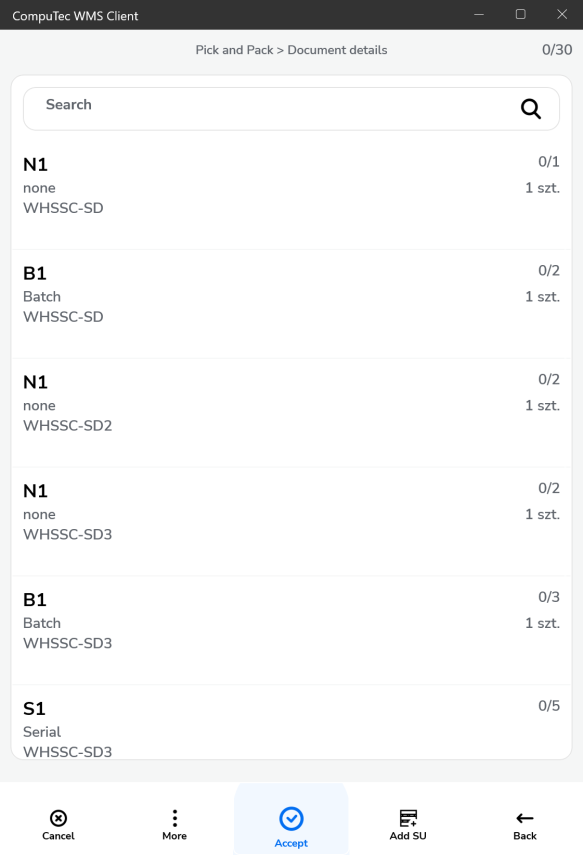583x855 pixels.
Task: Select the S1 Serial item in WHSSC-SD3
Action: pos(291,722)
